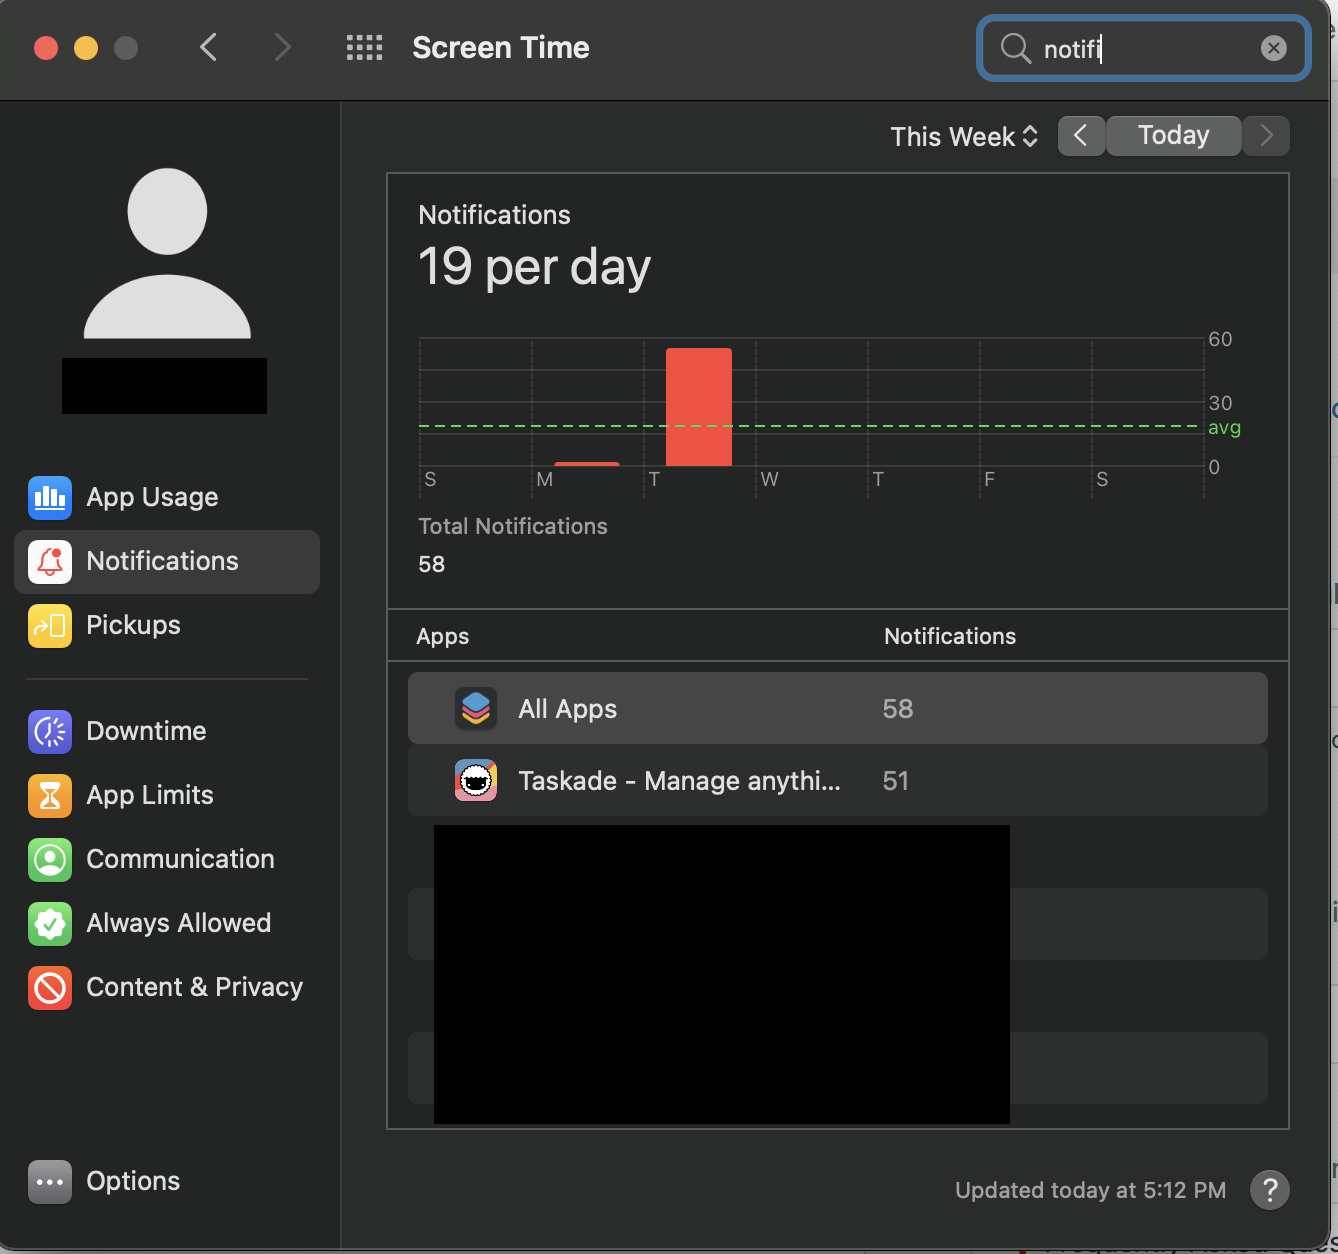The width and height of the screenshot is (1338, 1254).
Task: Go to App Limits
Action: [150, 795]
